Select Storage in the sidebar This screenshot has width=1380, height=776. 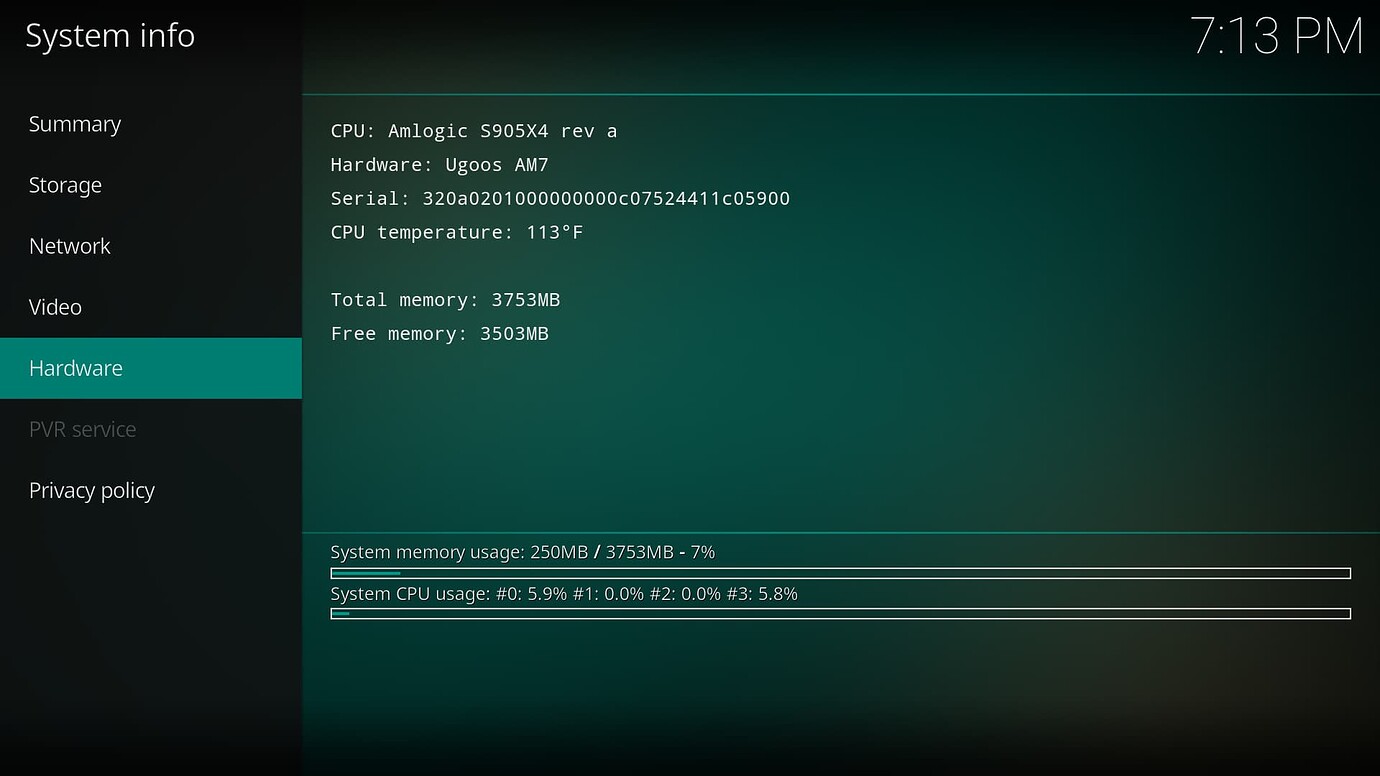tap(65, 185)
